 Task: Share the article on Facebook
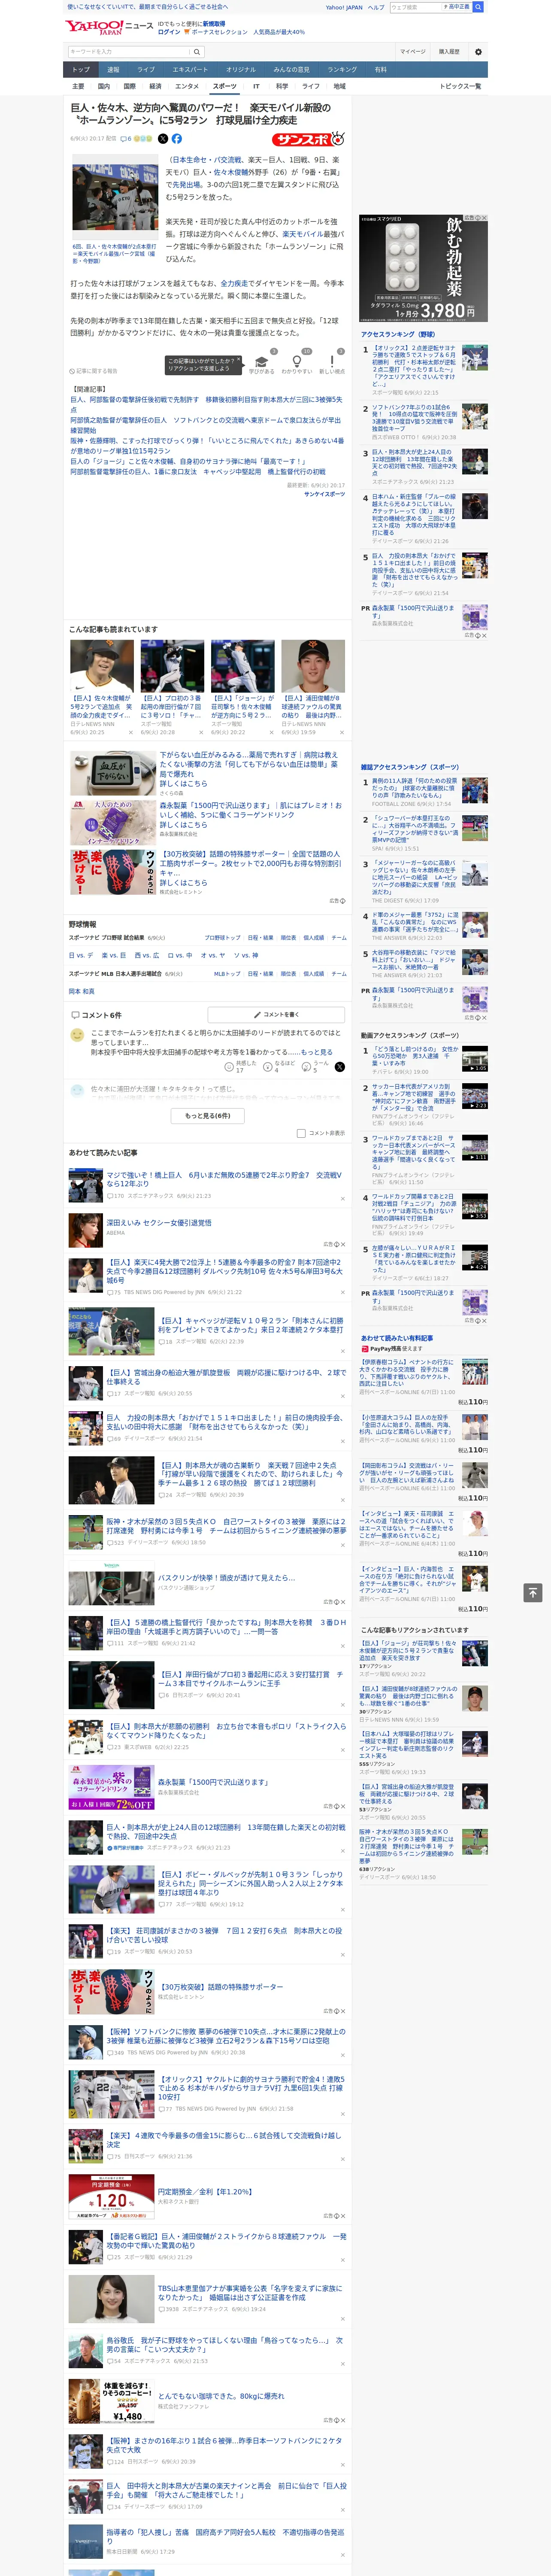[x=176, y=139]
